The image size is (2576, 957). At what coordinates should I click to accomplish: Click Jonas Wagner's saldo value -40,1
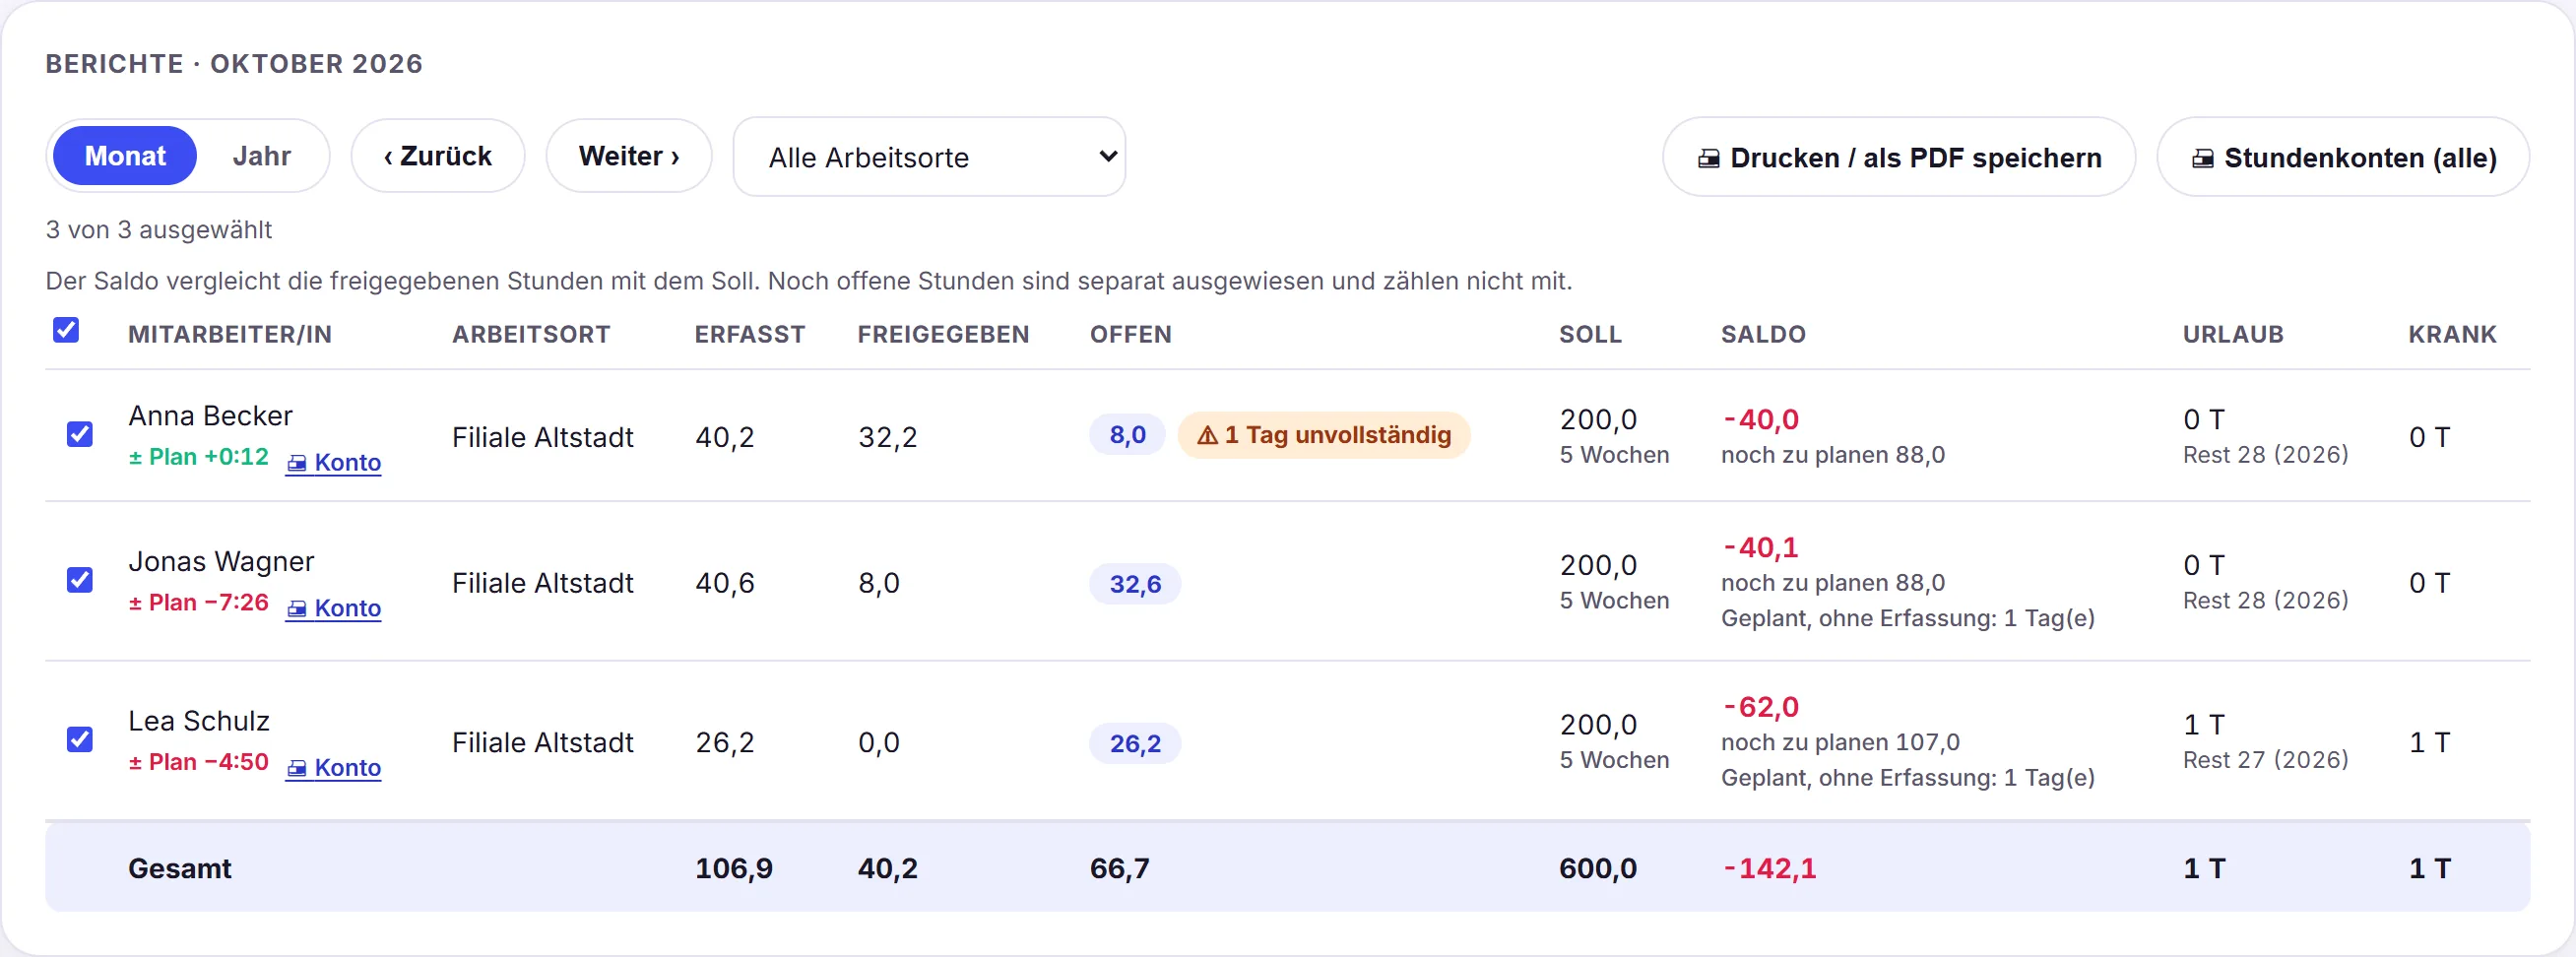(1761, 547)
